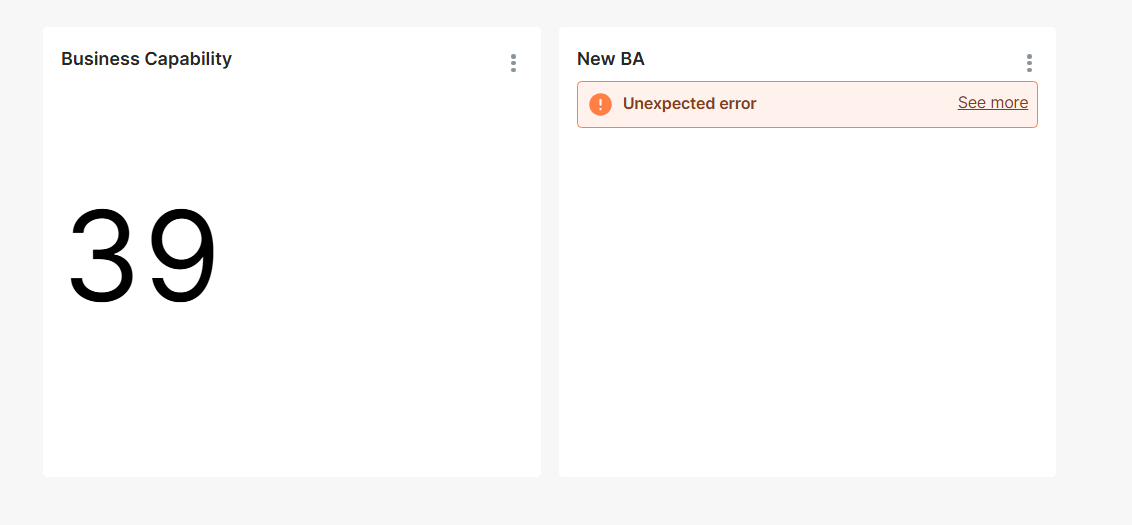Open the Business Capability card options menu
Screen dimensions: 1132x525
tap(513, 63)
